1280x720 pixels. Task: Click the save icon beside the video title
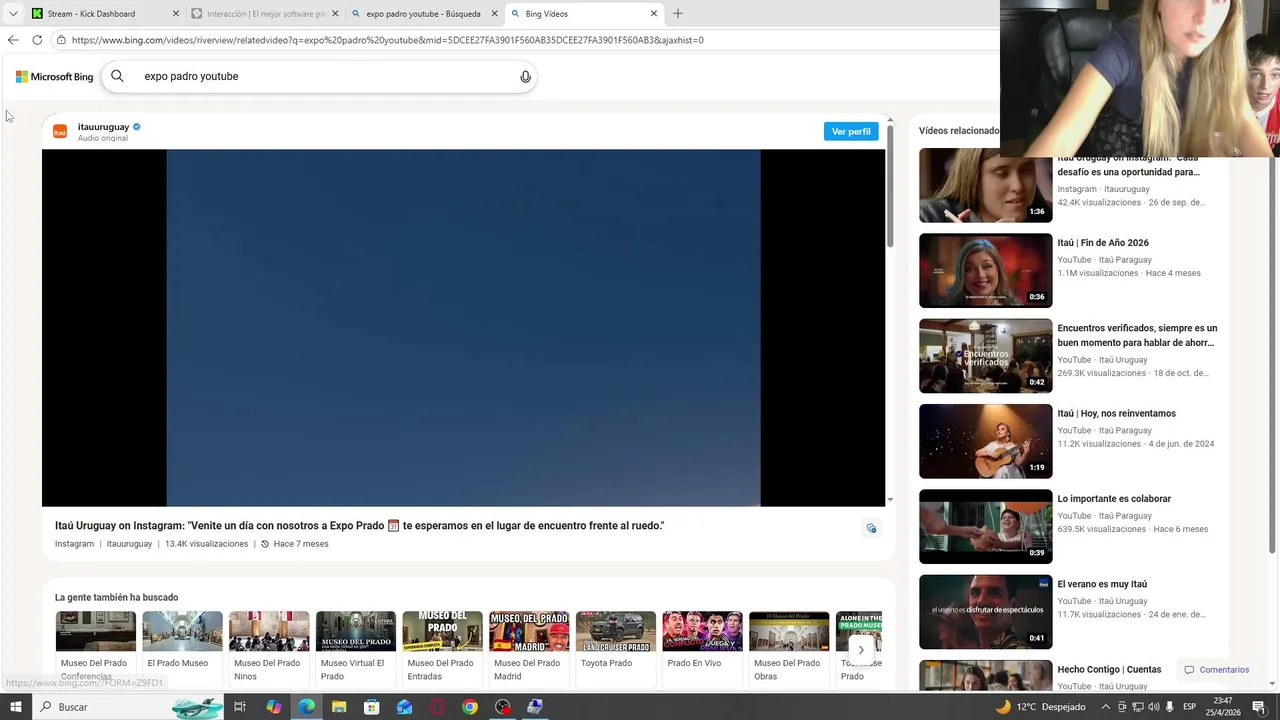tap(872, 528)
